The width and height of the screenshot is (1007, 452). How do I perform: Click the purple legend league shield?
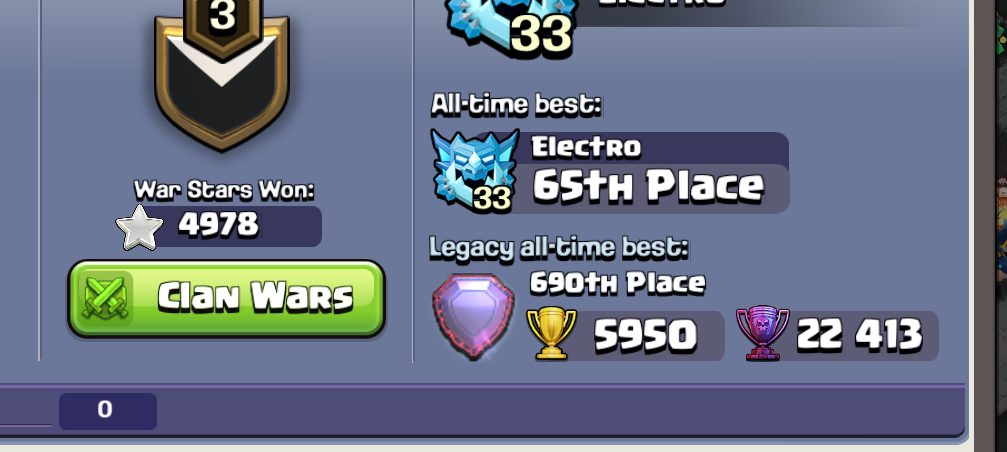click(473, 316)
